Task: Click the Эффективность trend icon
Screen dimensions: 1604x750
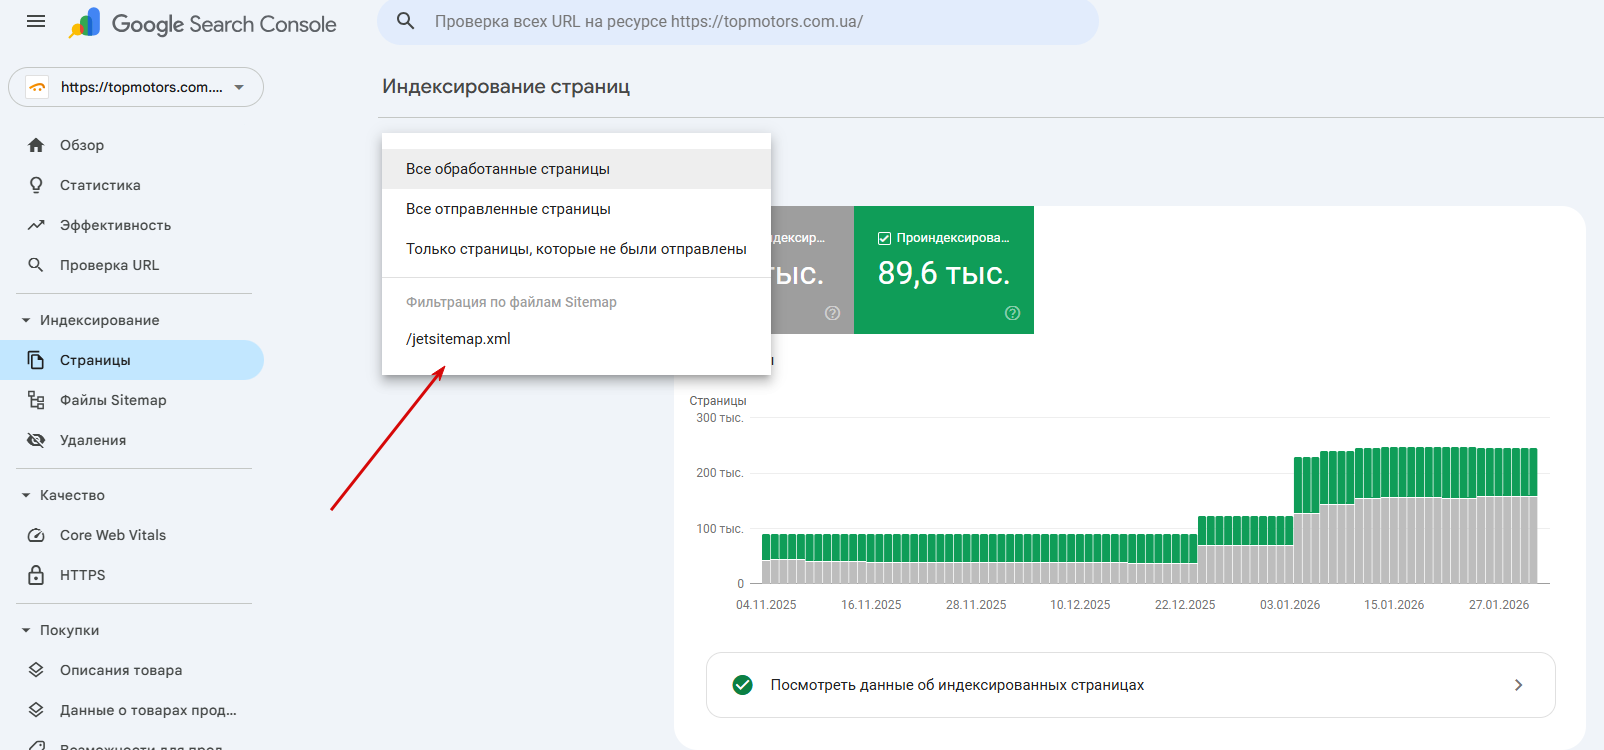Action: tap(36, 225)
